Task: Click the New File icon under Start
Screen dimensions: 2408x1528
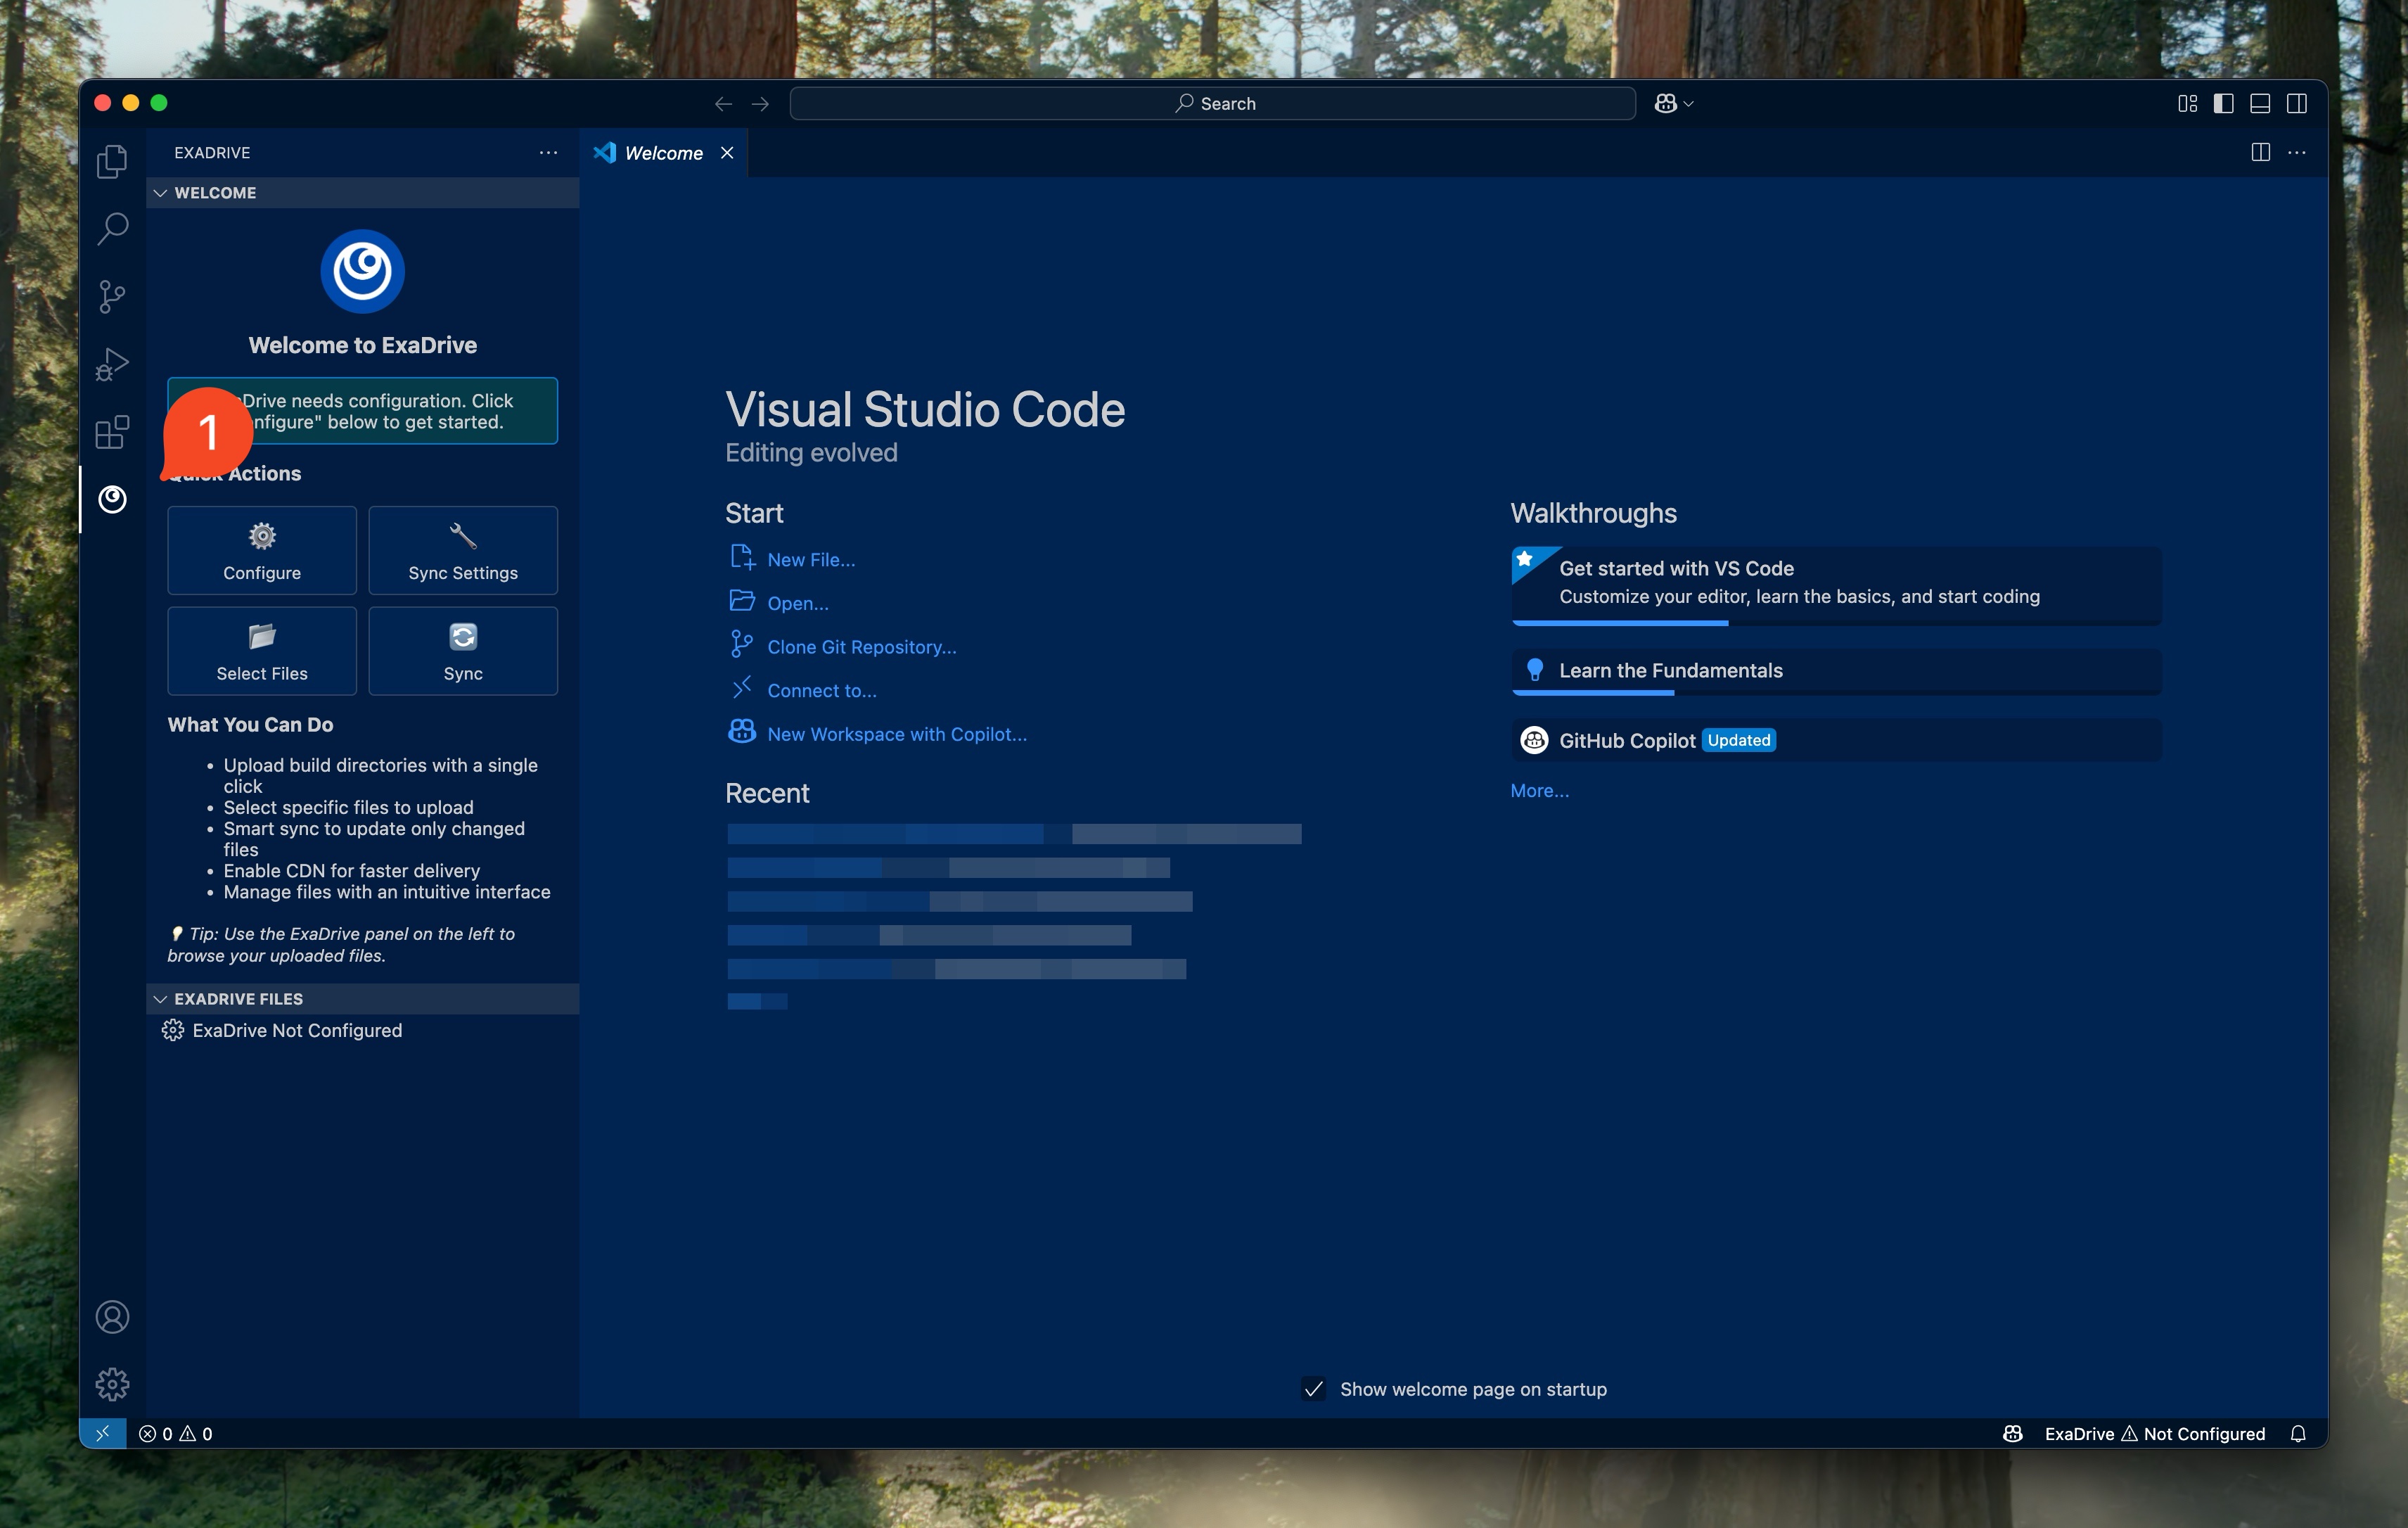Action: pyautogui.click(x=742, y=558)
